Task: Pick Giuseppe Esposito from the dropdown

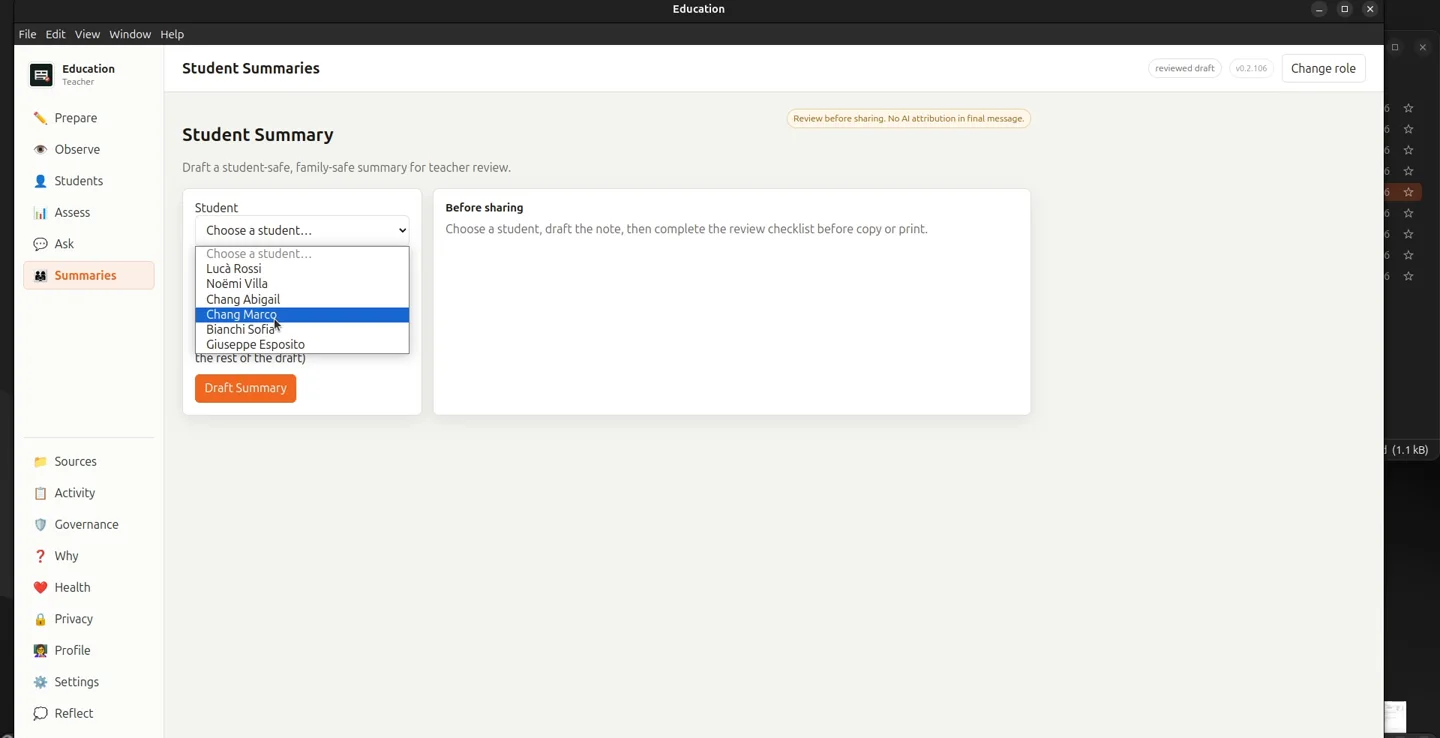Action: 302,344
